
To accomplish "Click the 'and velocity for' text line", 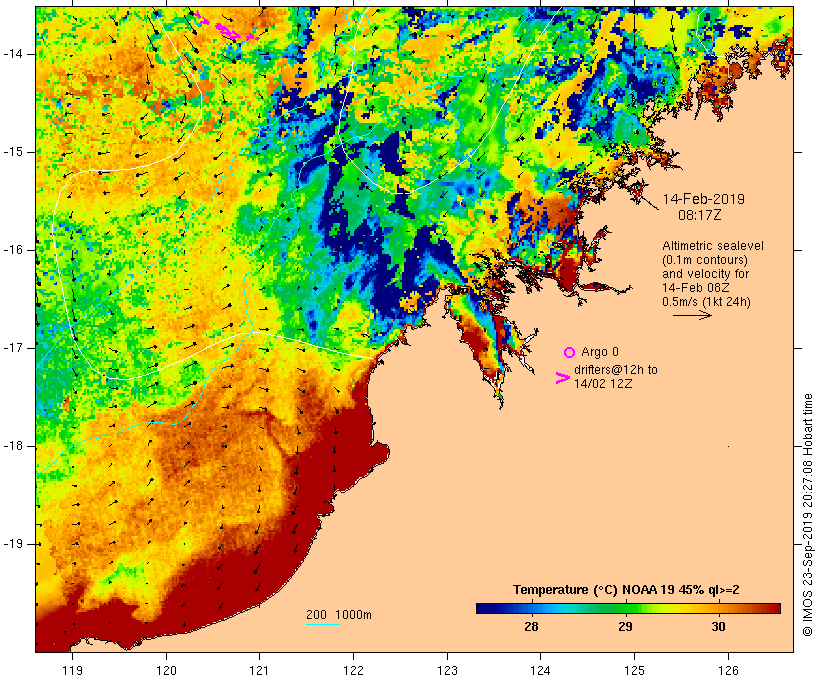I will tap(705, 274).
